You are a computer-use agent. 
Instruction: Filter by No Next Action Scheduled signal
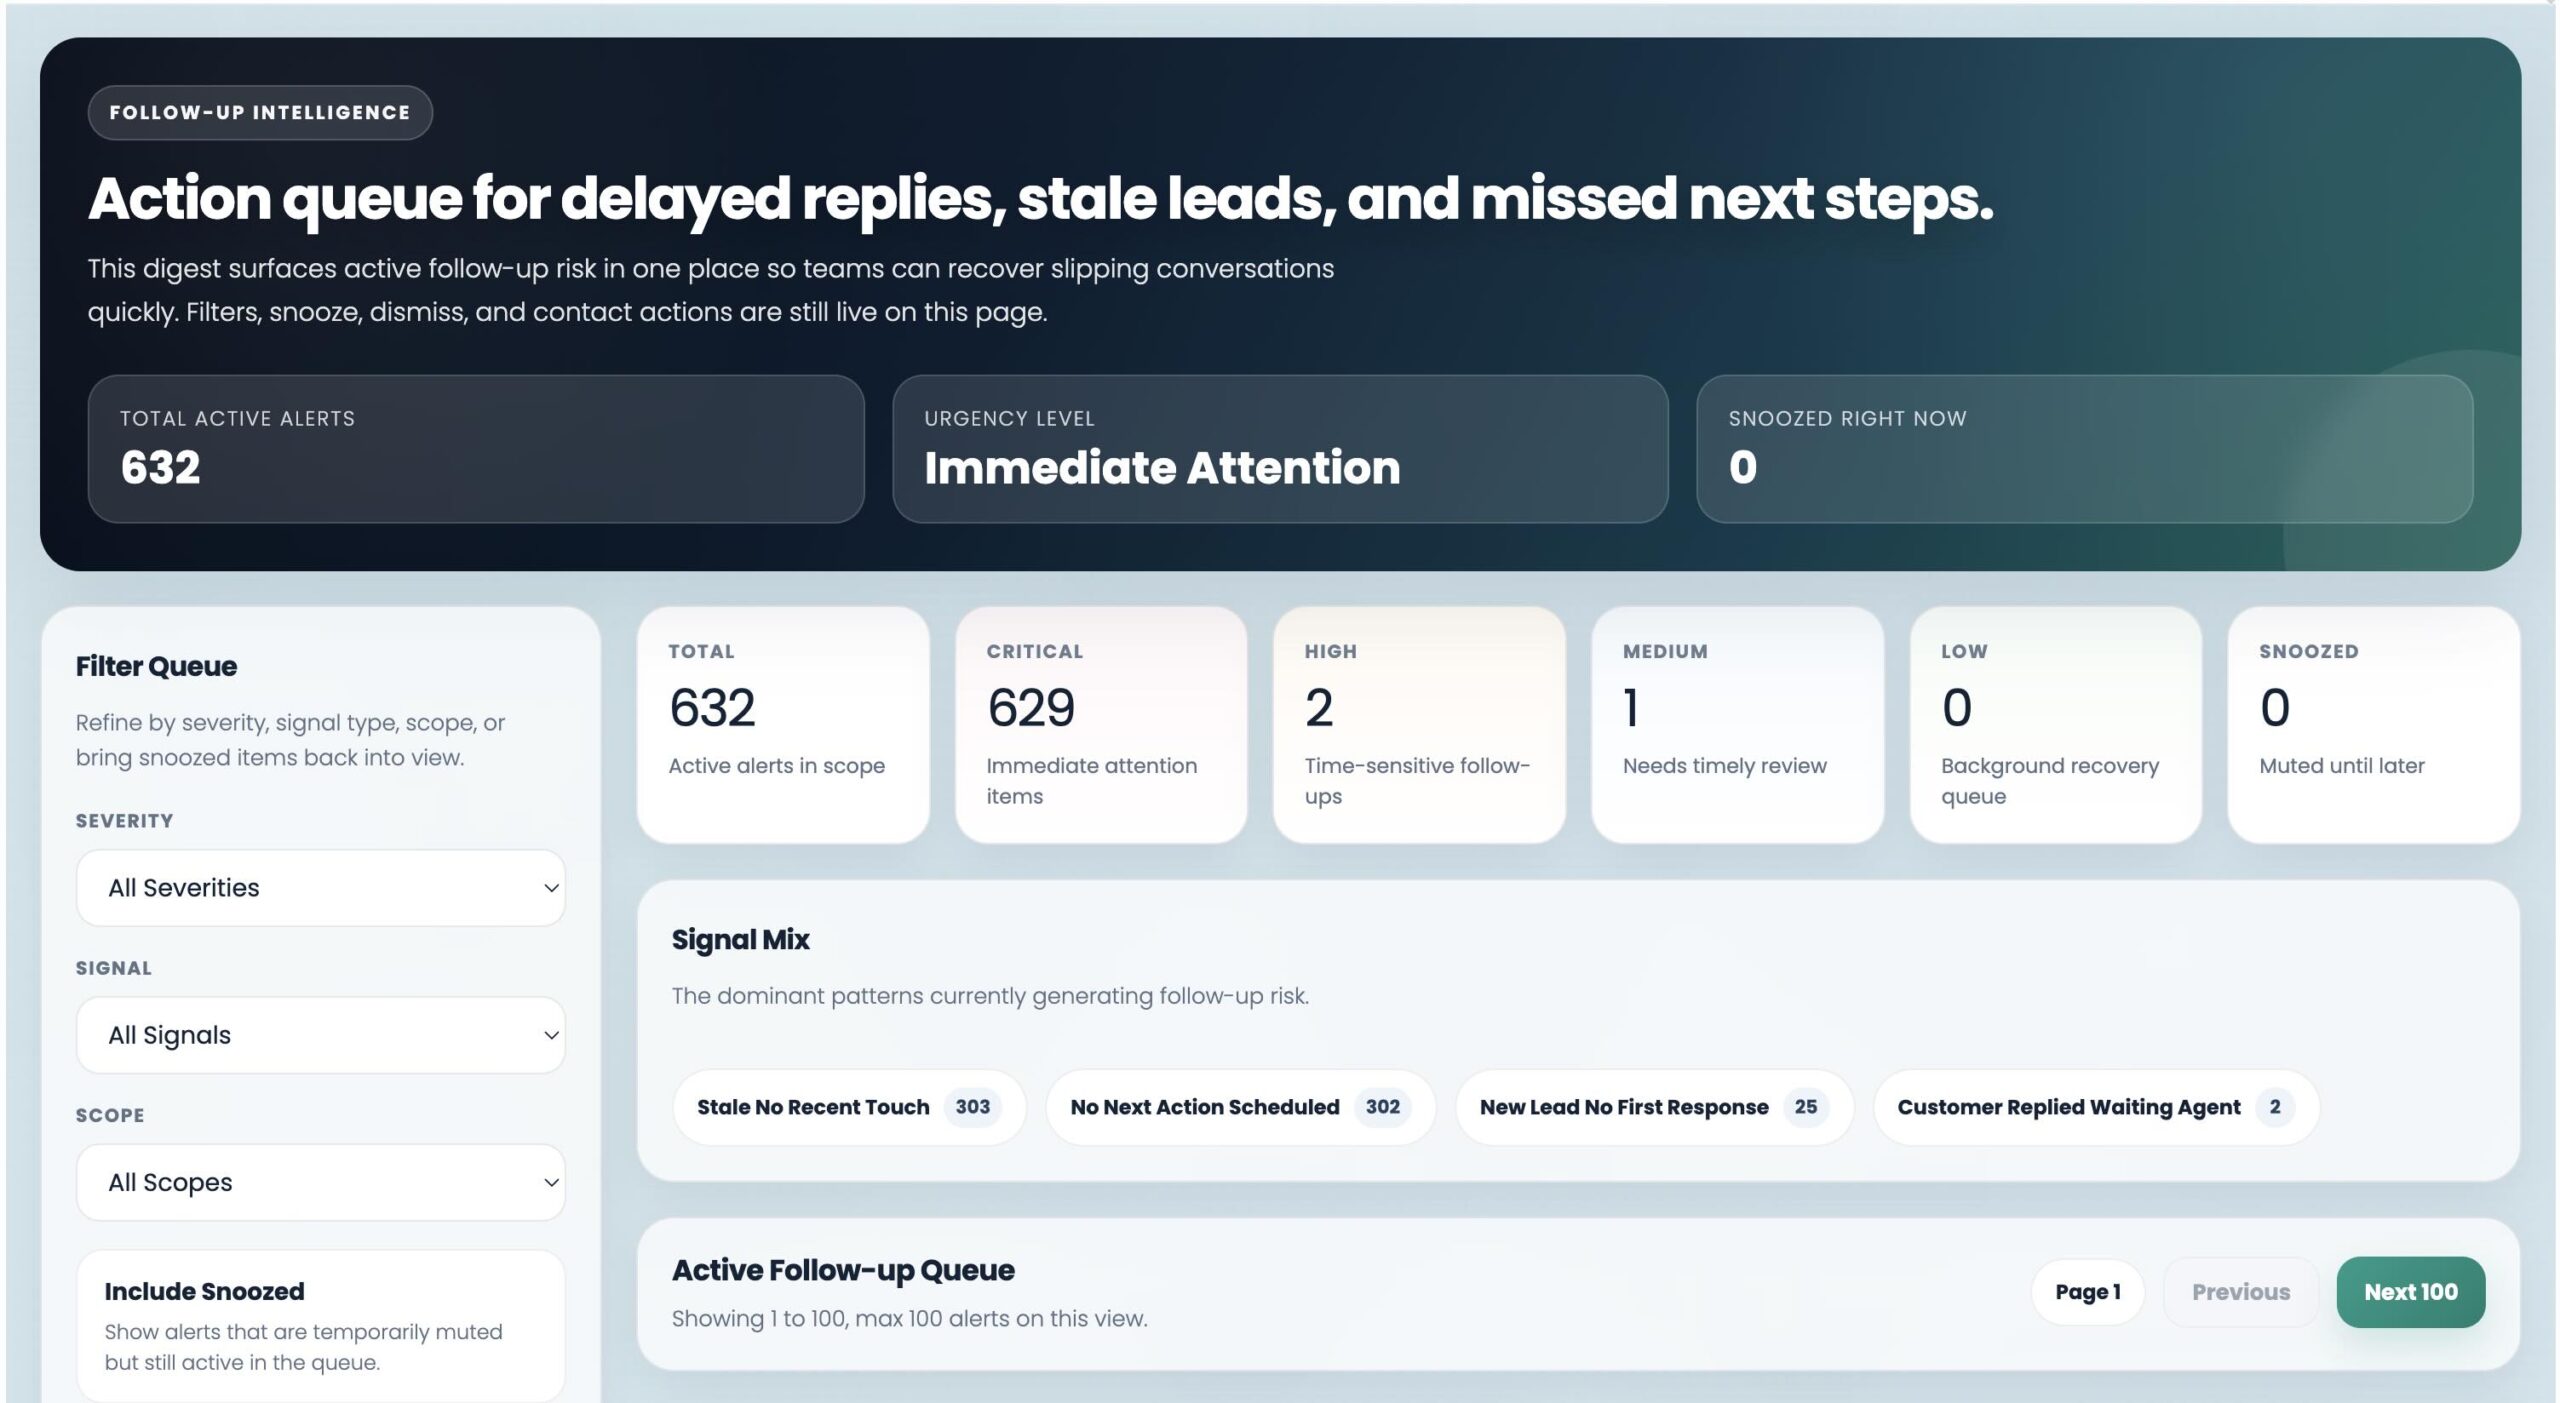point(1240,1107)
